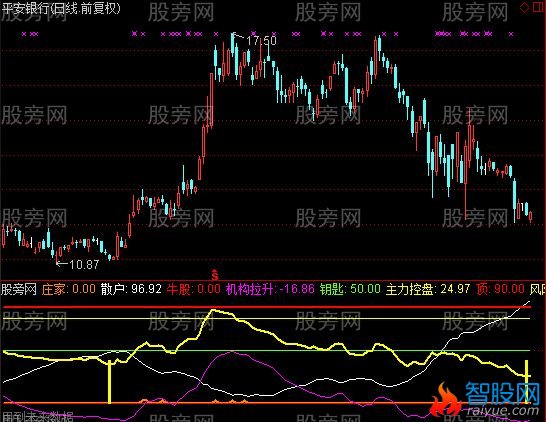Click the red S marker below candlesticks
The width and height of the screenshot is (546, 422).
[x=215, y=275]
